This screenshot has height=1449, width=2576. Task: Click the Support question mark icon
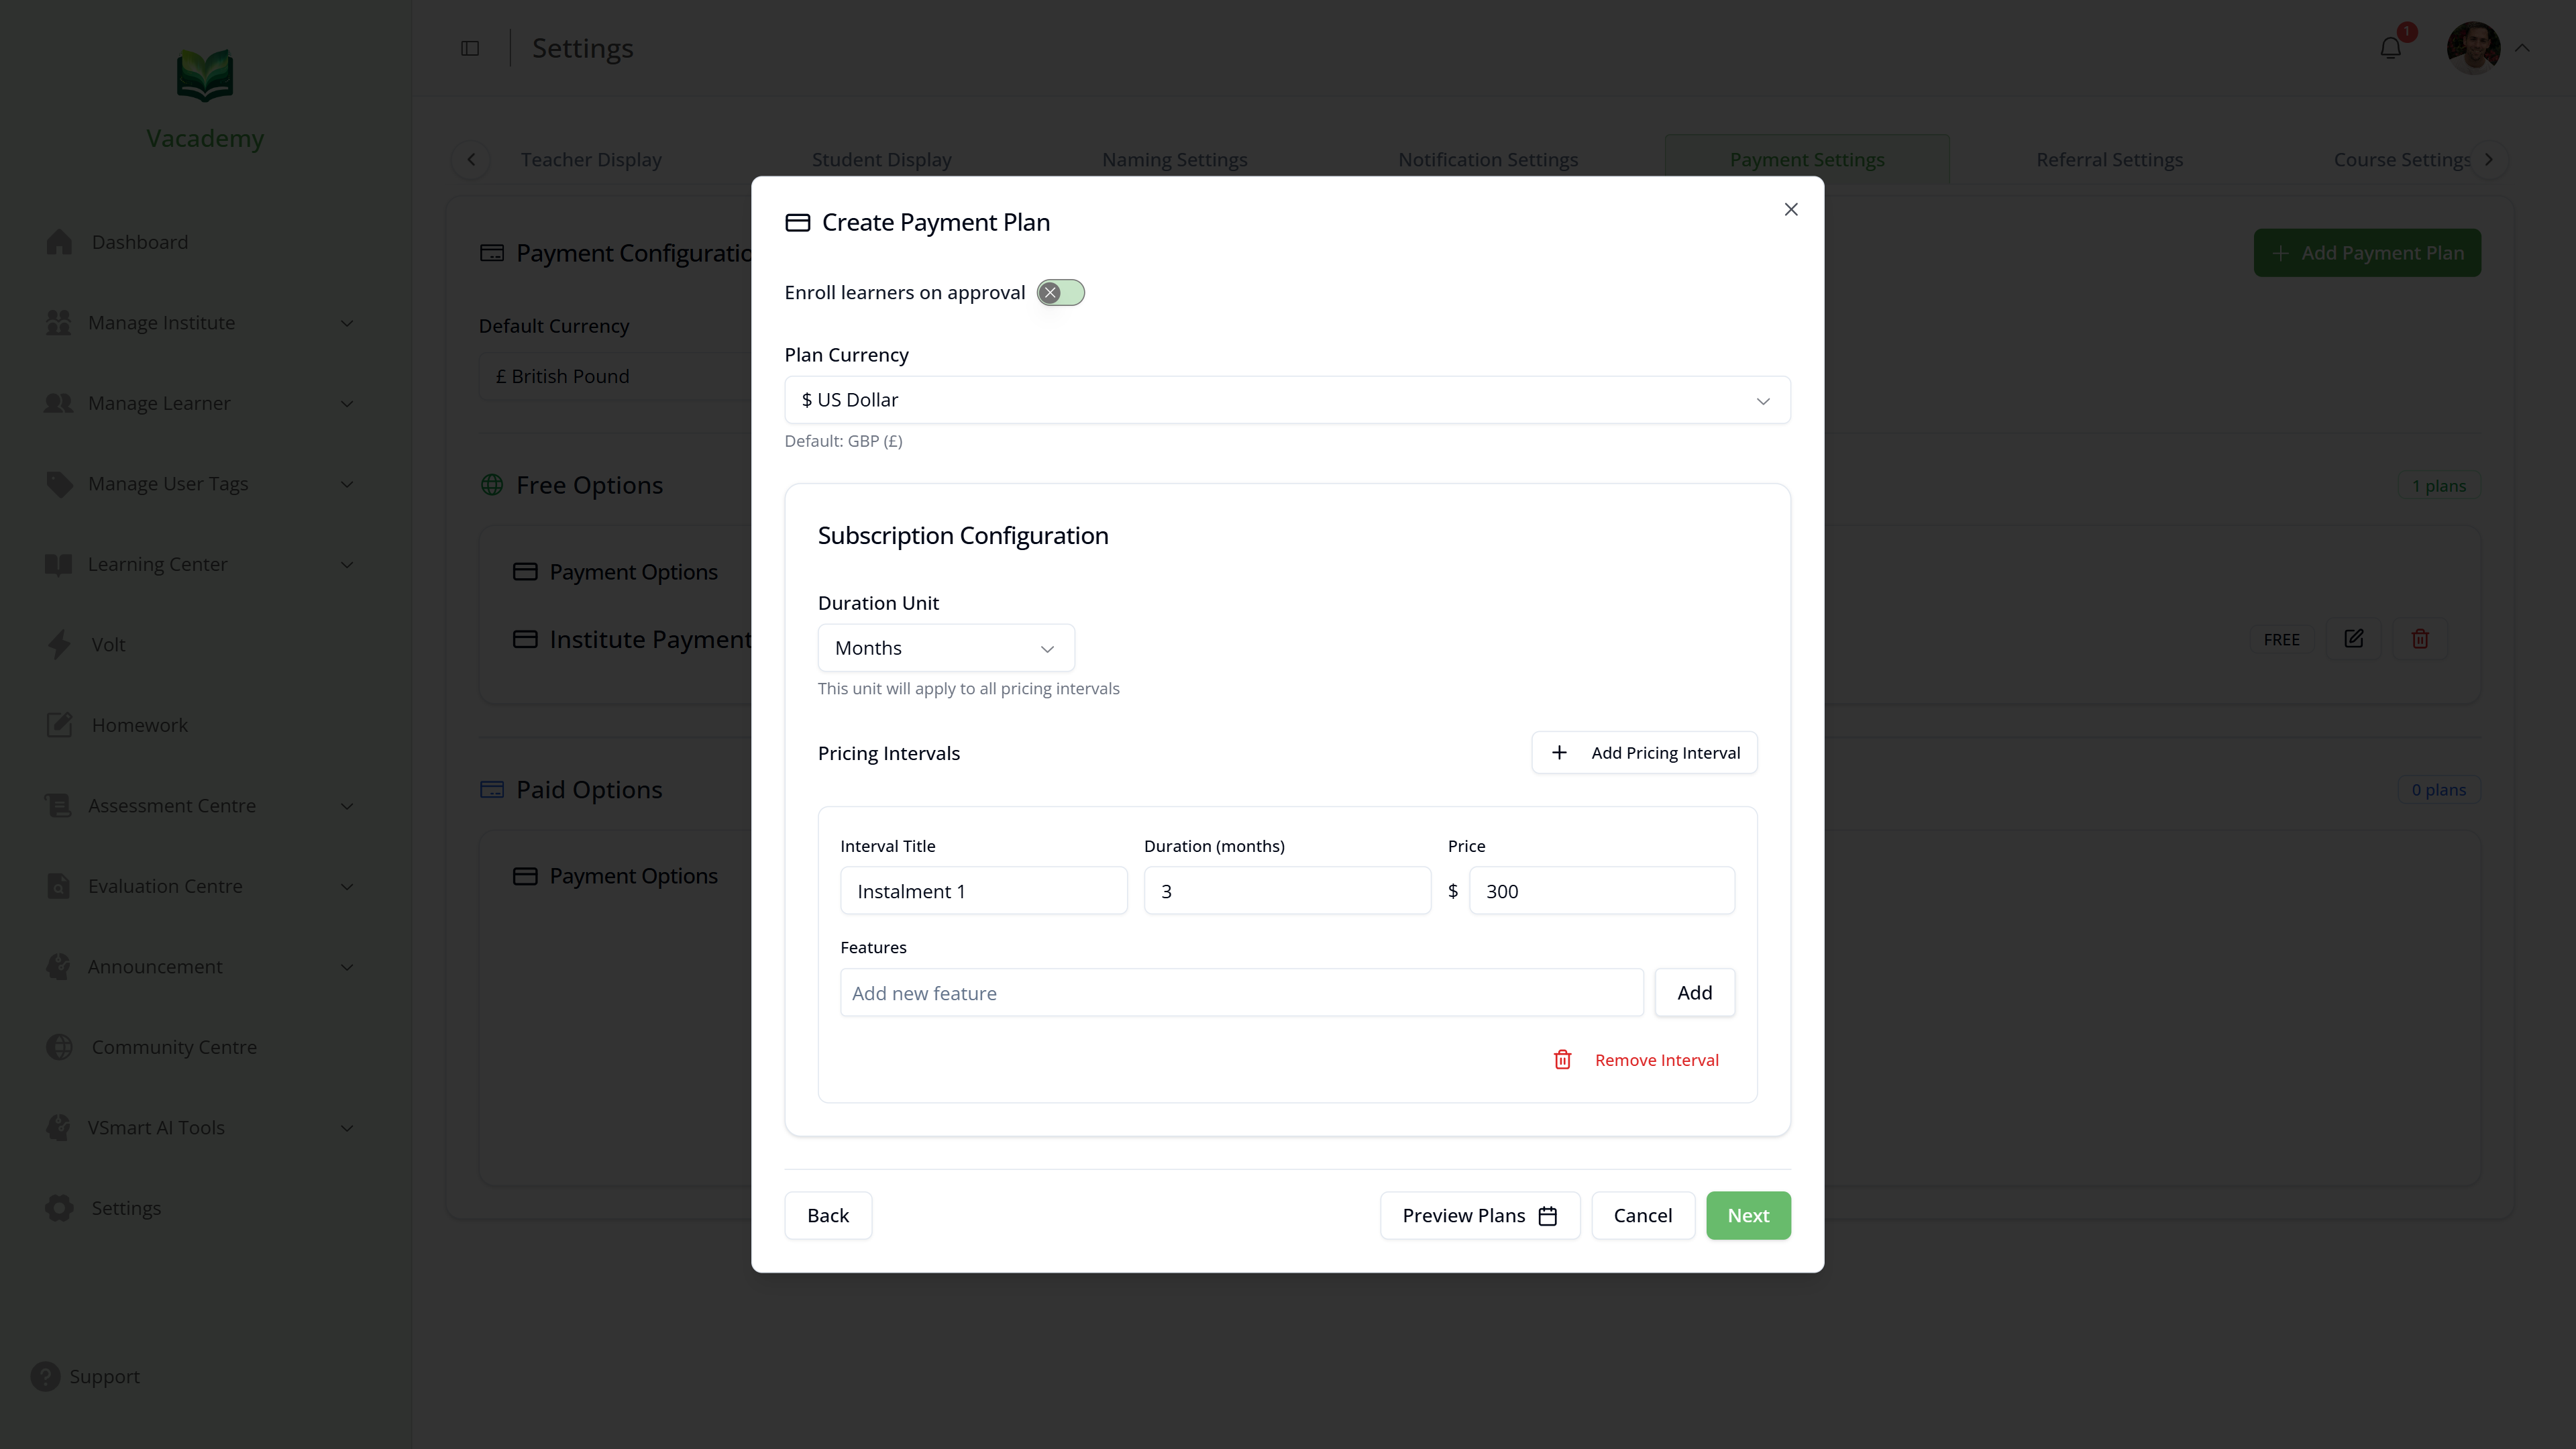45,1377
